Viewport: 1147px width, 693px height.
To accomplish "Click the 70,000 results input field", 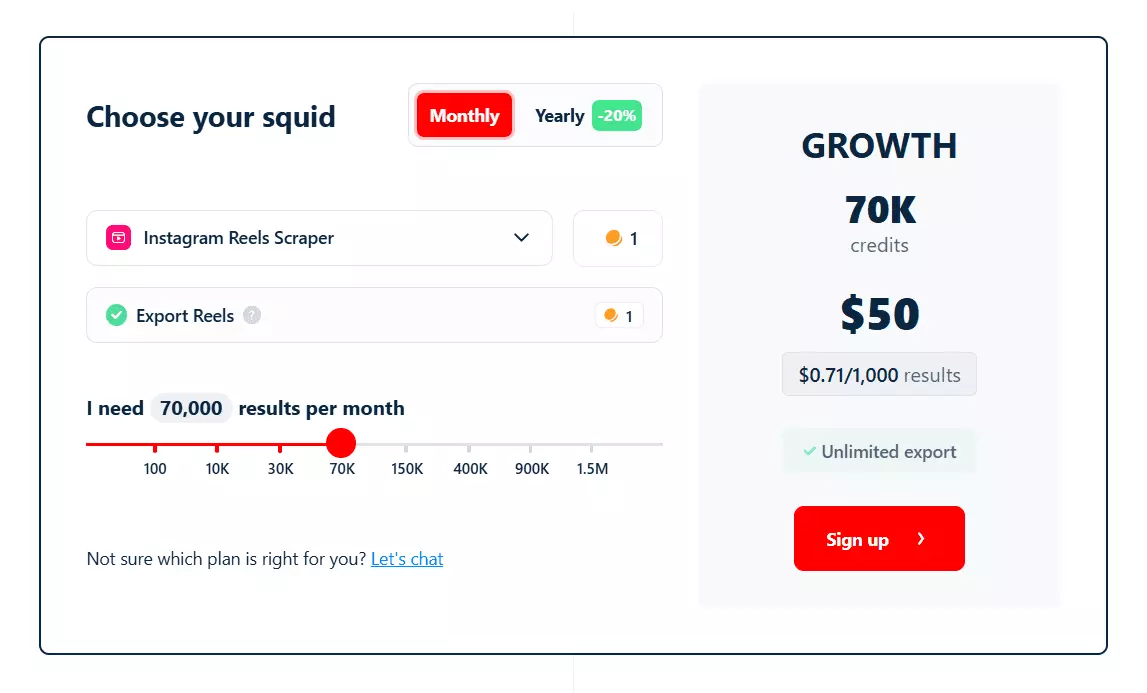I will (191, 408).
